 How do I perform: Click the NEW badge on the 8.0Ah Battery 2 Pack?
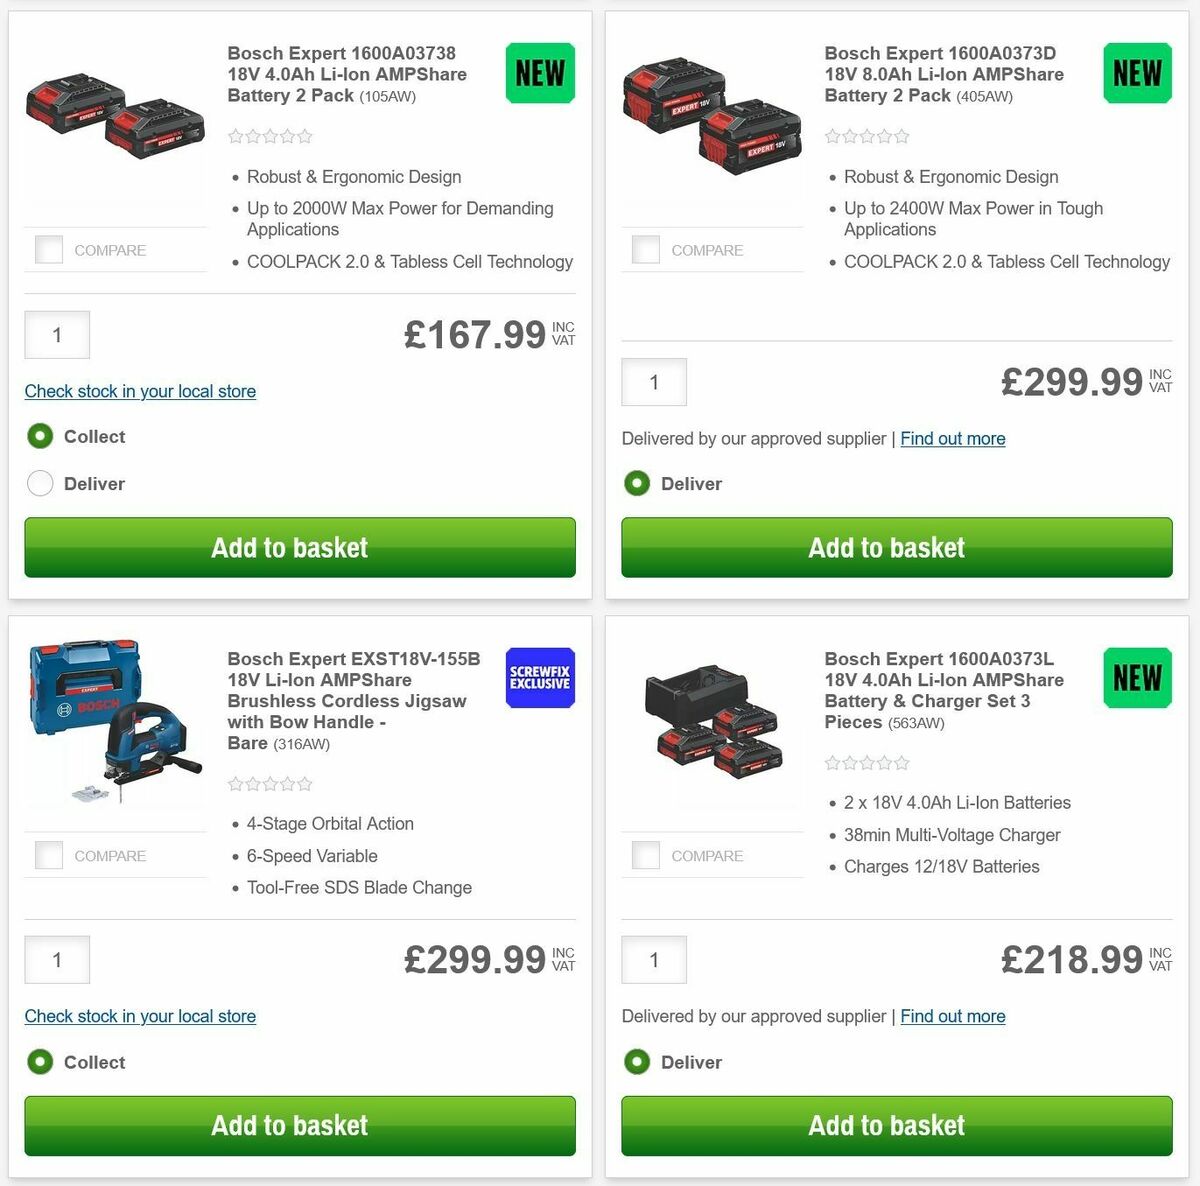pyautogui.click(x=1136, y=72)
